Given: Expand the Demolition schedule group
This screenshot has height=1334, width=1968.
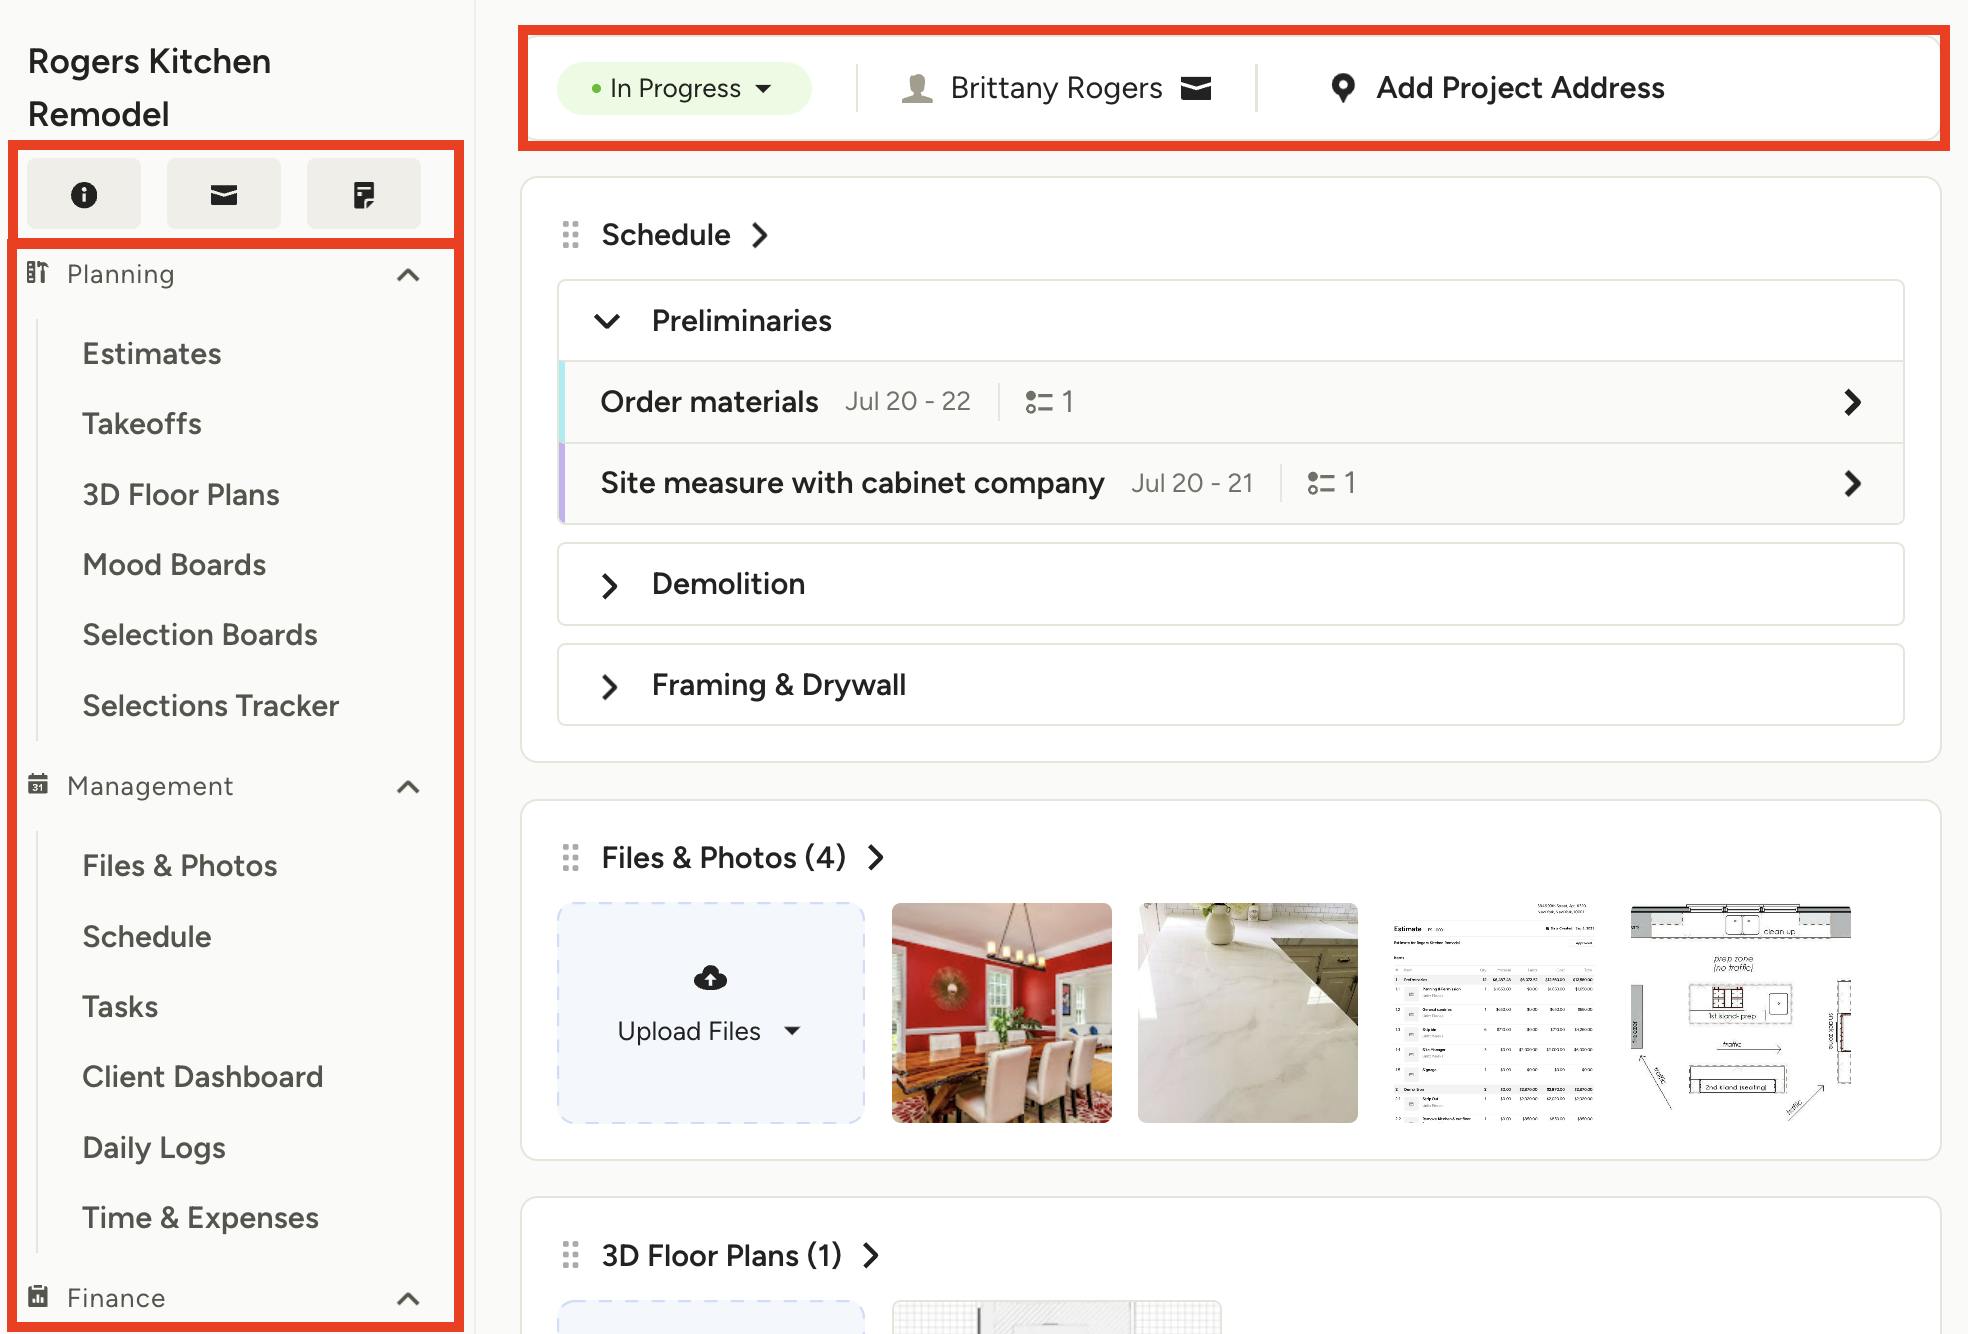Looking at the screenshot, I should [x=609, y=585].
